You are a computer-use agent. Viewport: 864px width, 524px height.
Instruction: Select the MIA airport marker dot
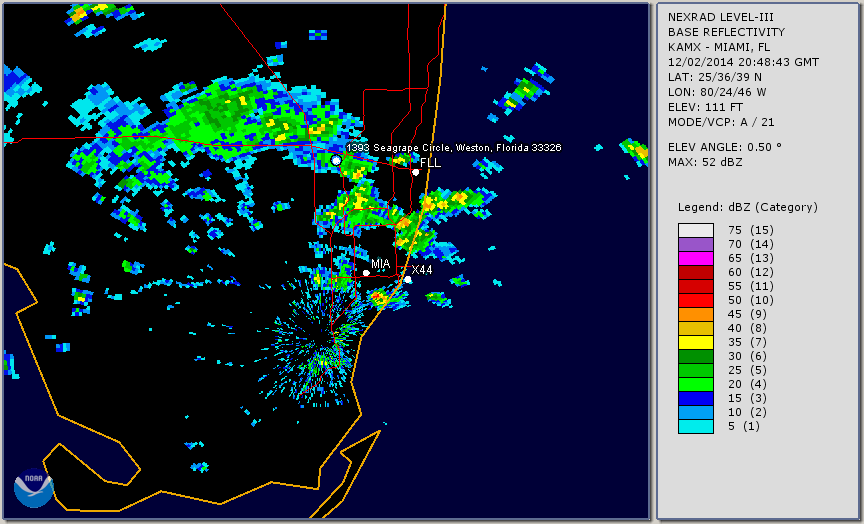366,273
